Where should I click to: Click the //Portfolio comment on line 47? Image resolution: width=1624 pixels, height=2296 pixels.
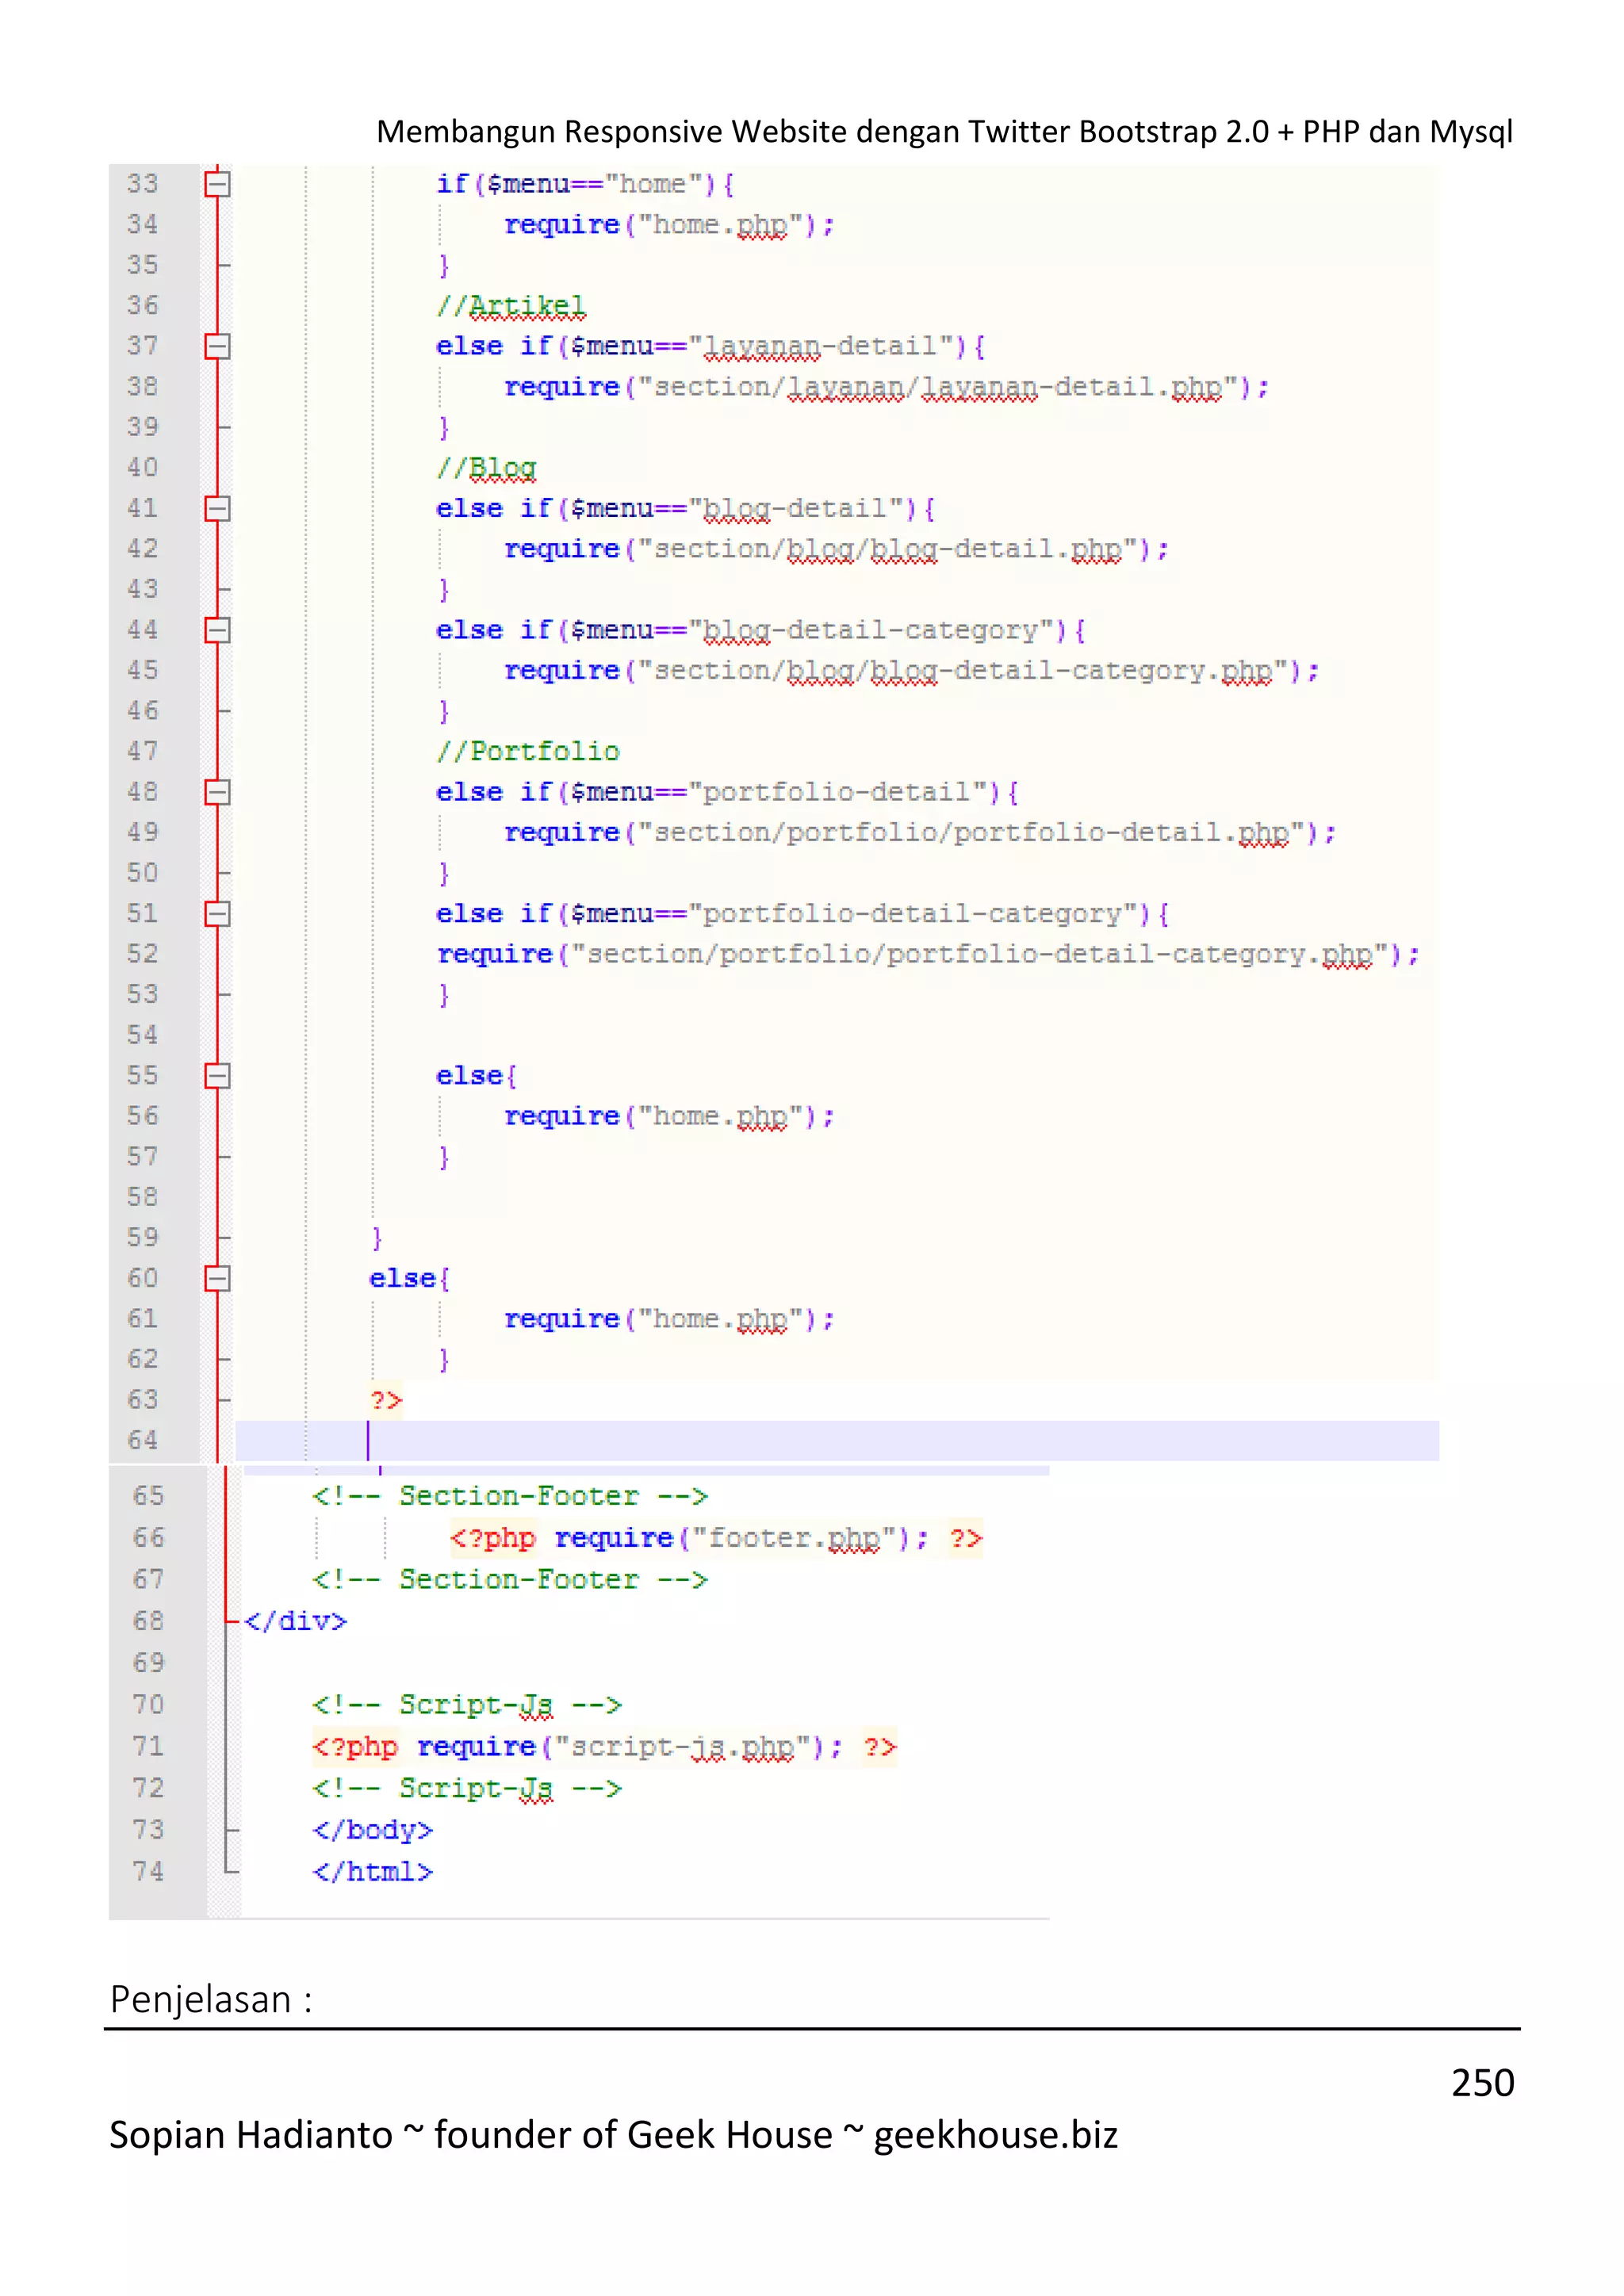[528, 751]
